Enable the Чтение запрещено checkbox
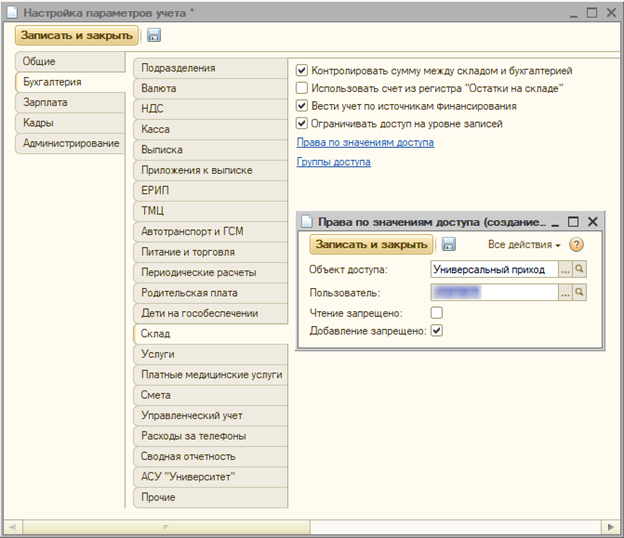 [x=436, y=313]
